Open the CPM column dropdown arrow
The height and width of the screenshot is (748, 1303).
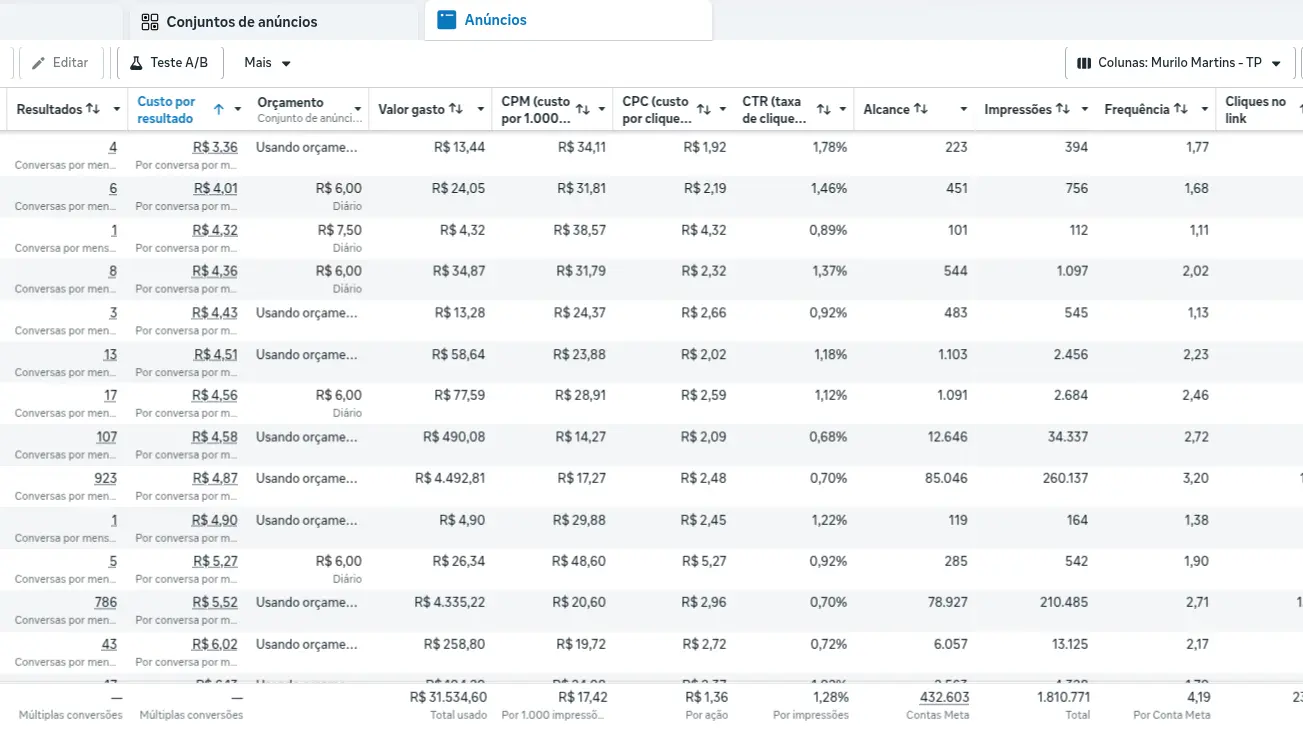pos(602,109)
